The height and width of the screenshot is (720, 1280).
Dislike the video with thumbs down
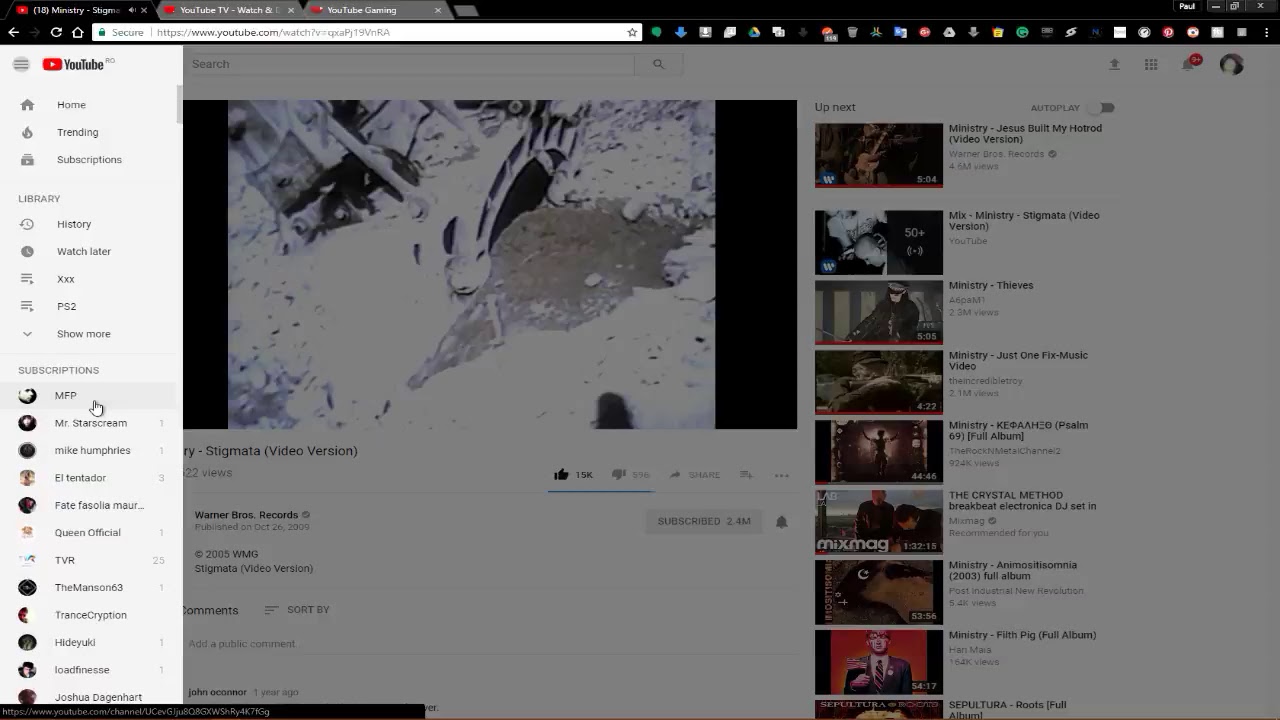tap(618, 475)
